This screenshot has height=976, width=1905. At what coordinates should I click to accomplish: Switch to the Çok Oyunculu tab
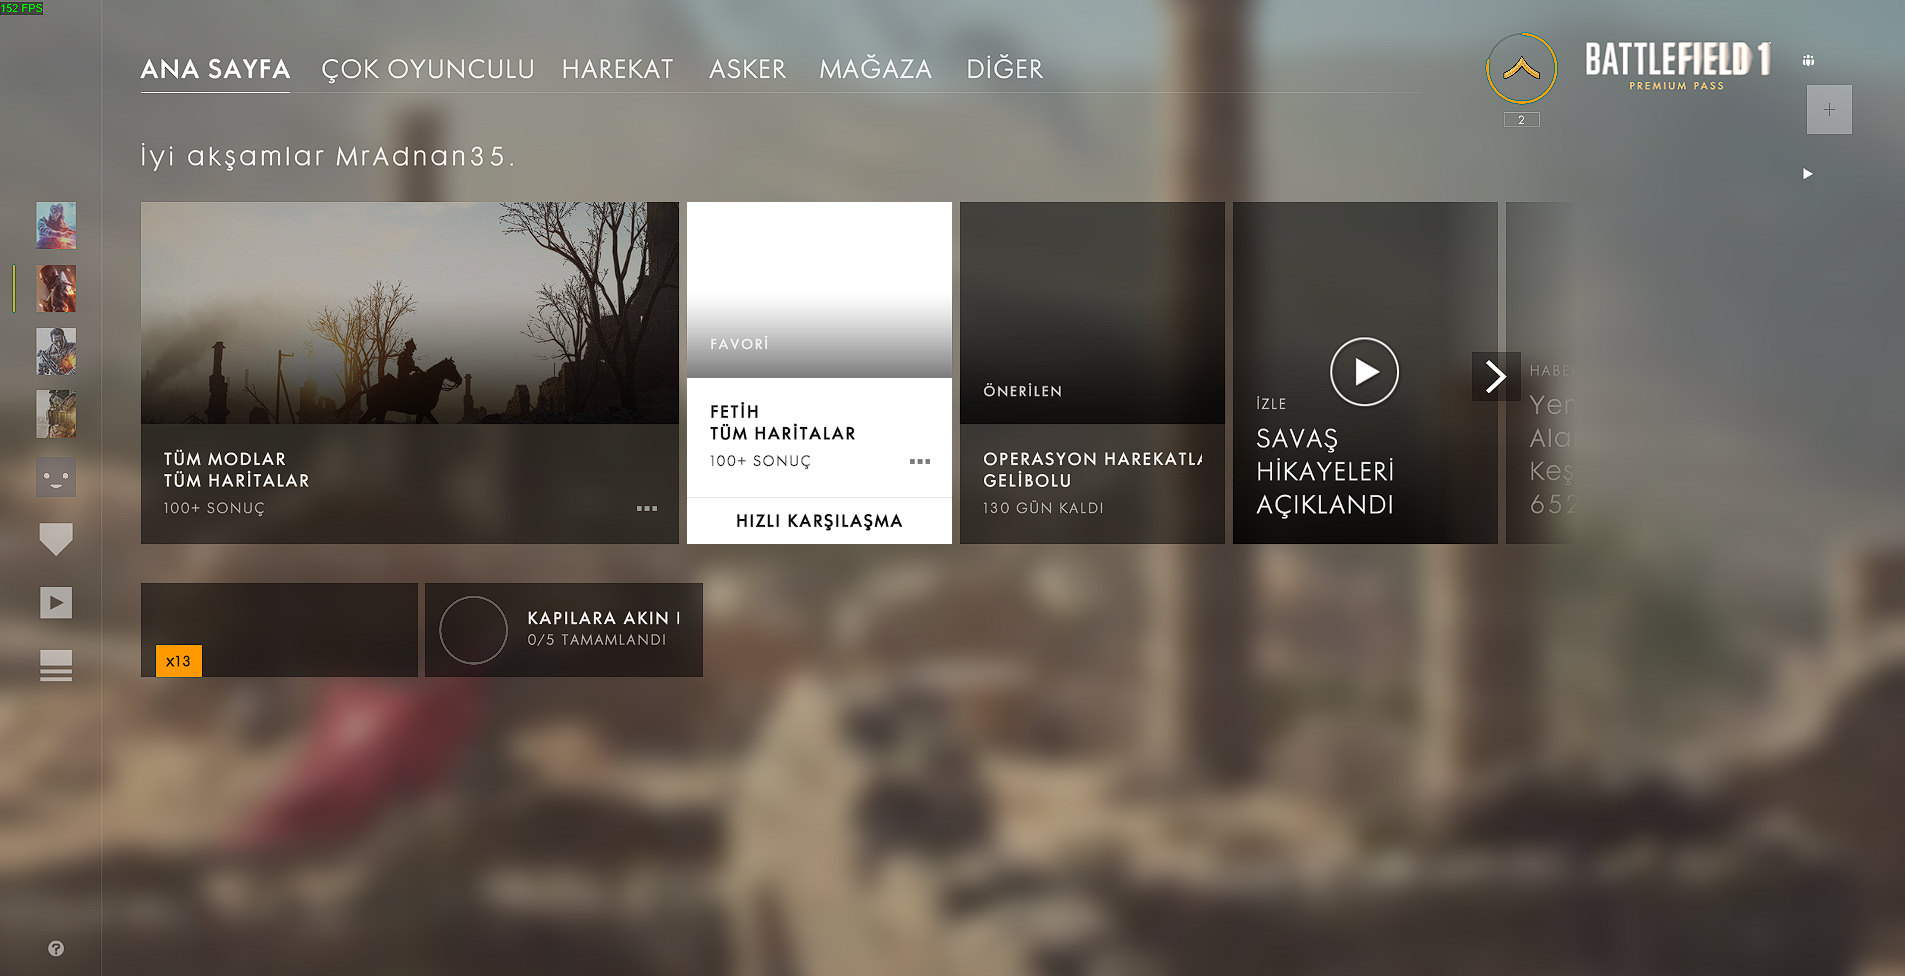point(427,69)
